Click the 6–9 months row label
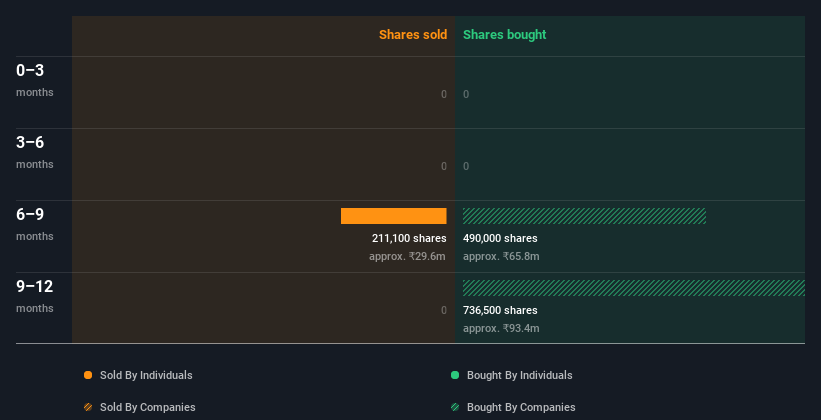Image resolution: width=821 pixels, height=420 pixels. pos(35,224)
